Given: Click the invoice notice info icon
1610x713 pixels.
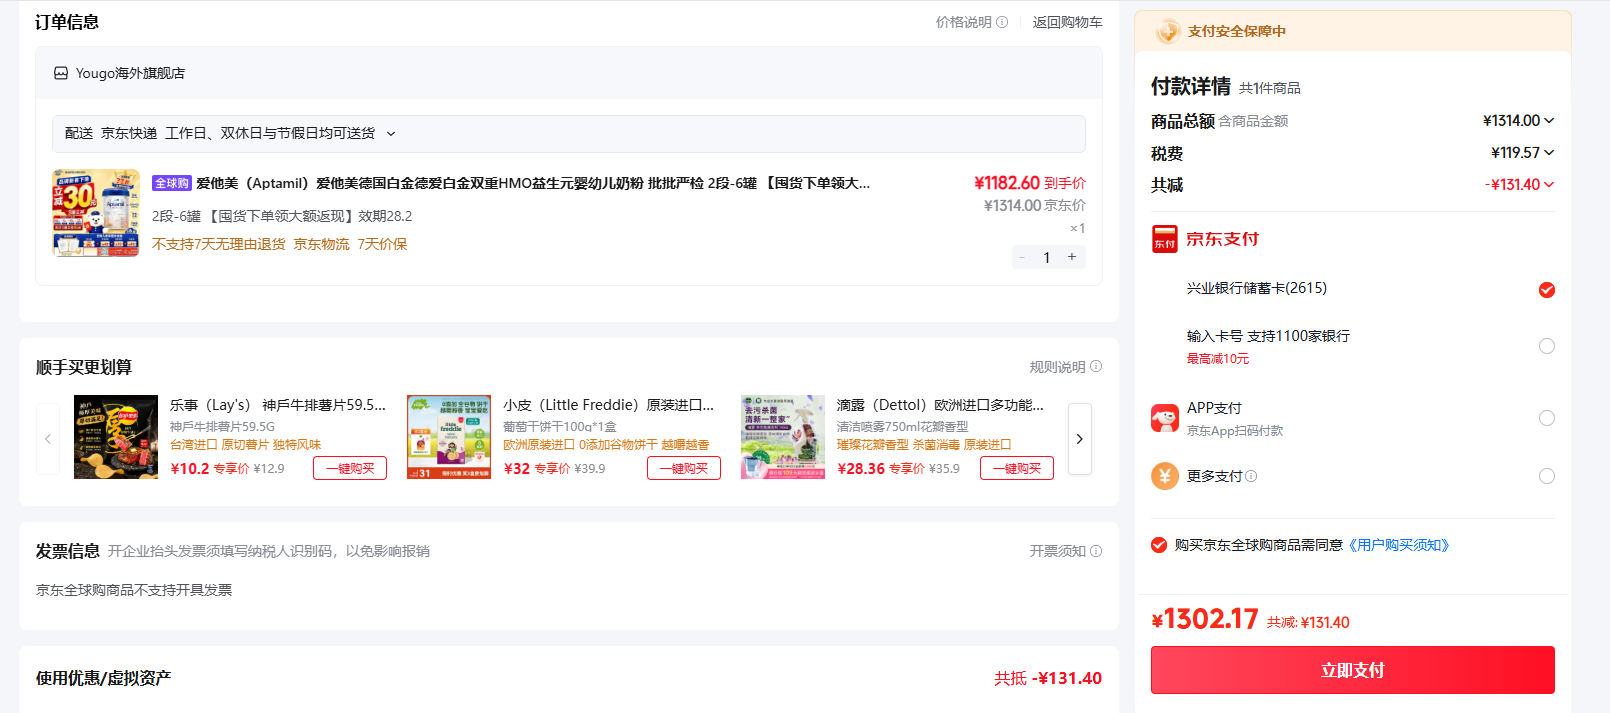Looking at the screenshot, I should click(1096, 551).
